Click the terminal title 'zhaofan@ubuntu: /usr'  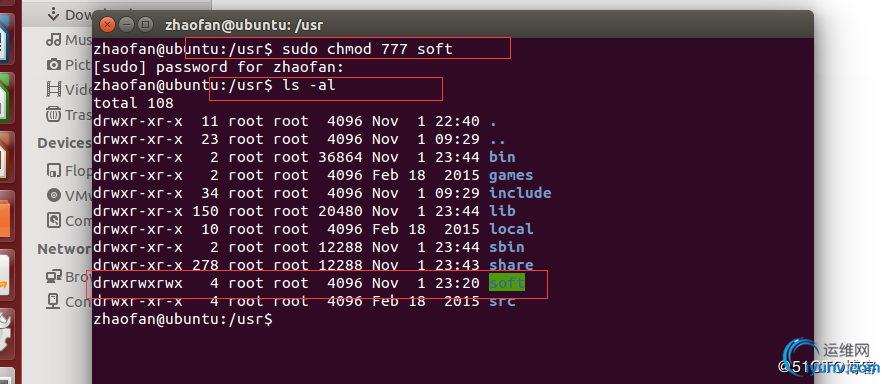[244, 25]
